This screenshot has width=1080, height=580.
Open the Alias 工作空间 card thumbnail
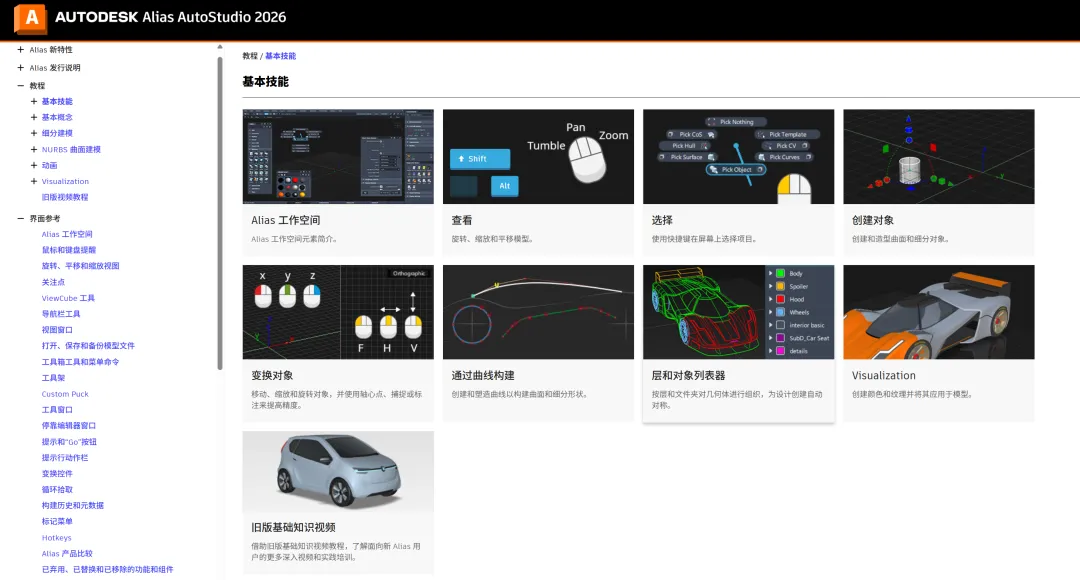tap(338, 156)
